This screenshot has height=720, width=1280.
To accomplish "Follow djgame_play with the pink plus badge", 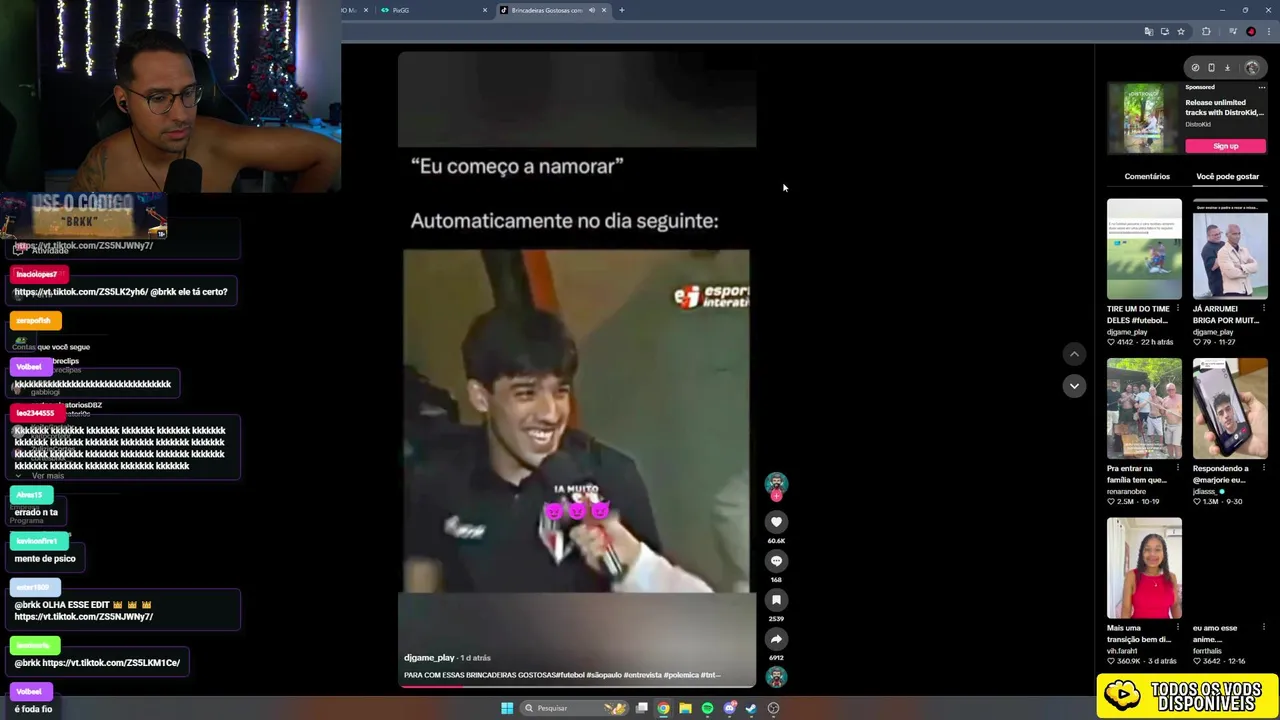I will coord(776,496).
